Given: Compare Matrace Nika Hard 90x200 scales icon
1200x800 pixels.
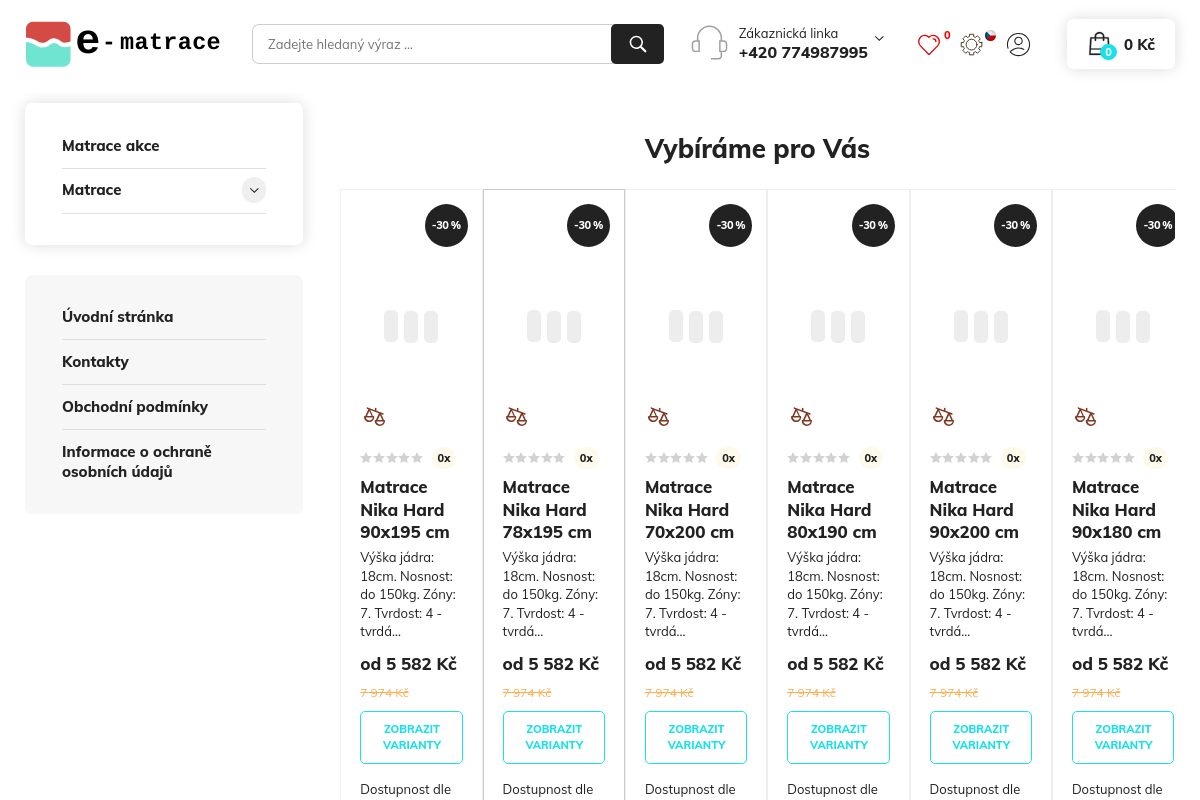Looking at the screenshot, I should click(x=943, y=416).
